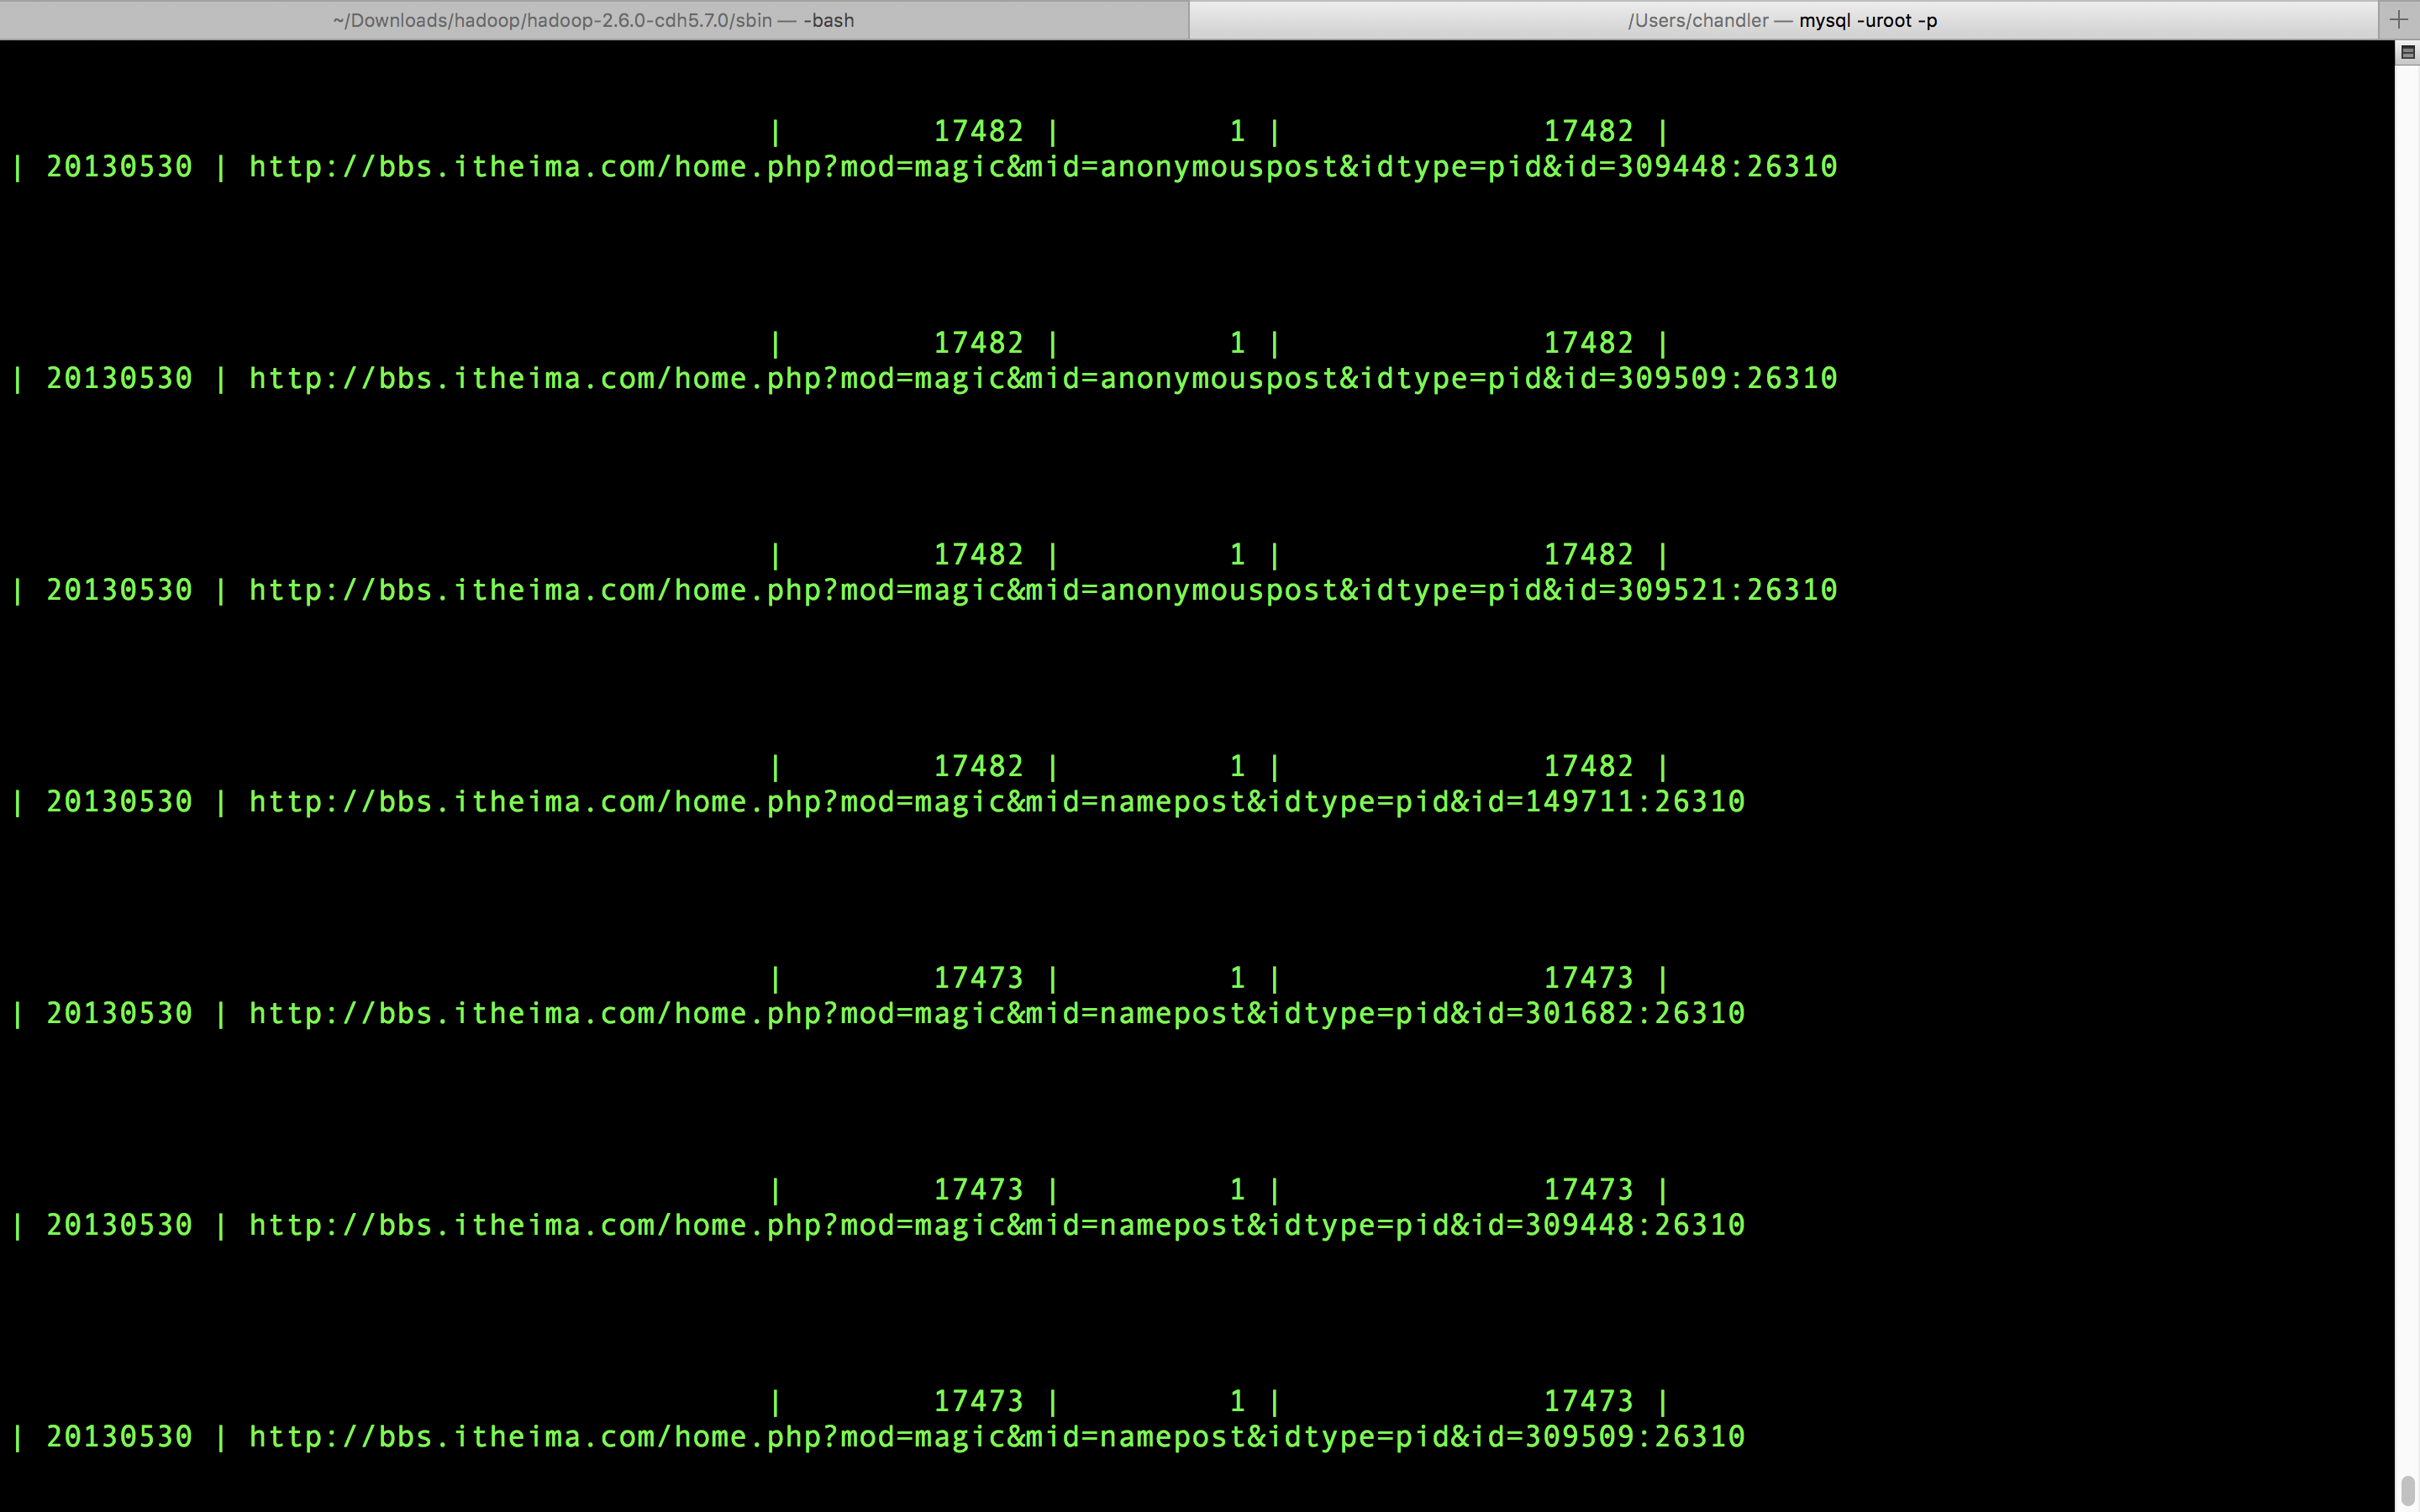Click the split pane icon above scrollbar

tap(2408, 52)
